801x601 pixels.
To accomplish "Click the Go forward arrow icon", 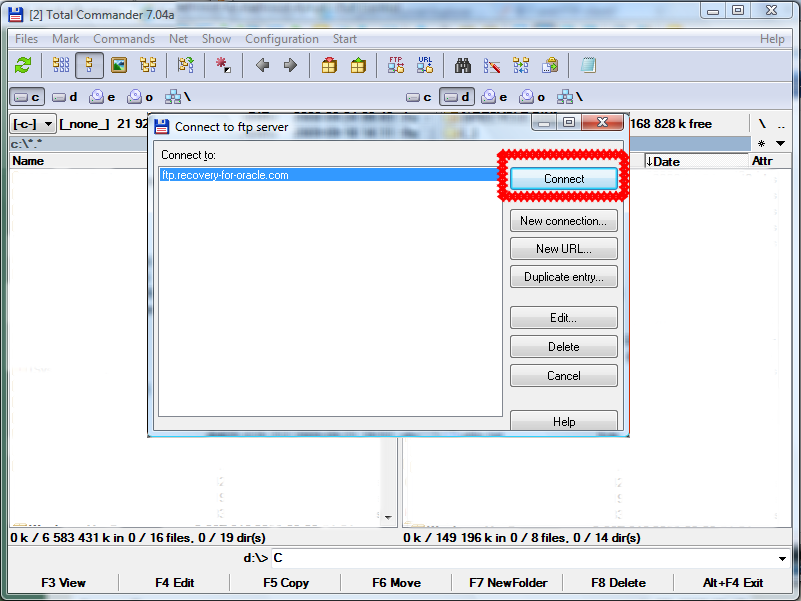I will [x=290, y=66].
